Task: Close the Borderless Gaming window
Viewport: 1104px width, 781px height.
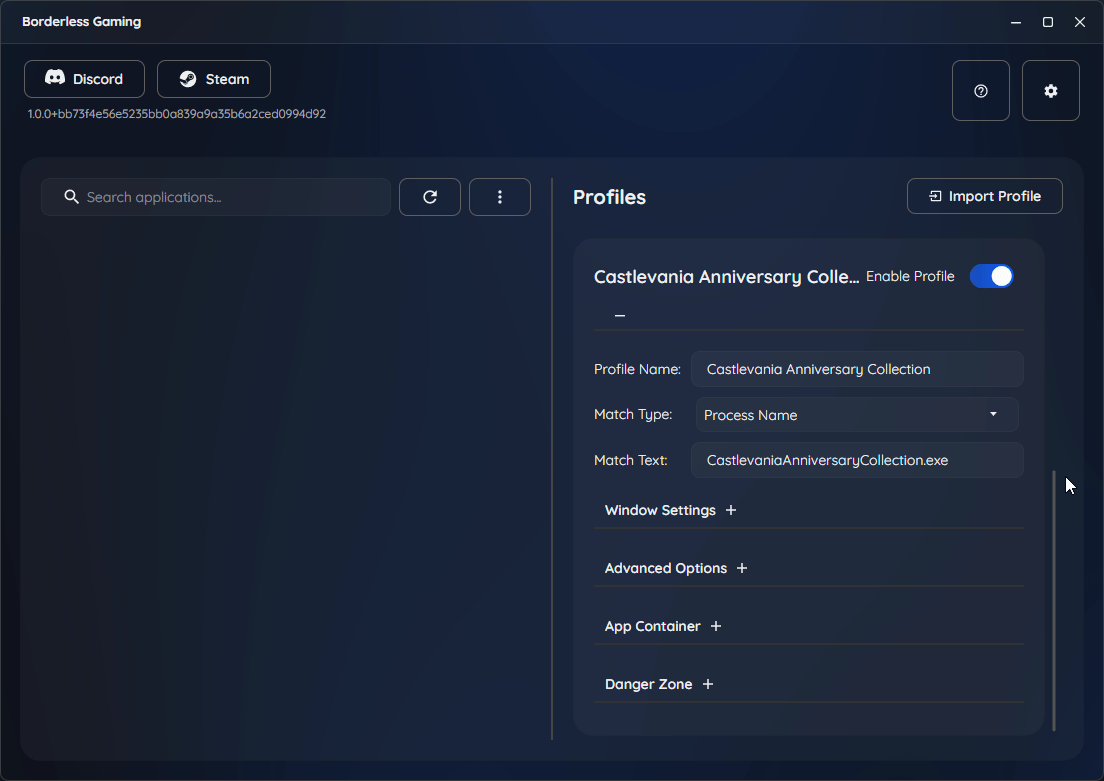Action: coord(1079,22)
